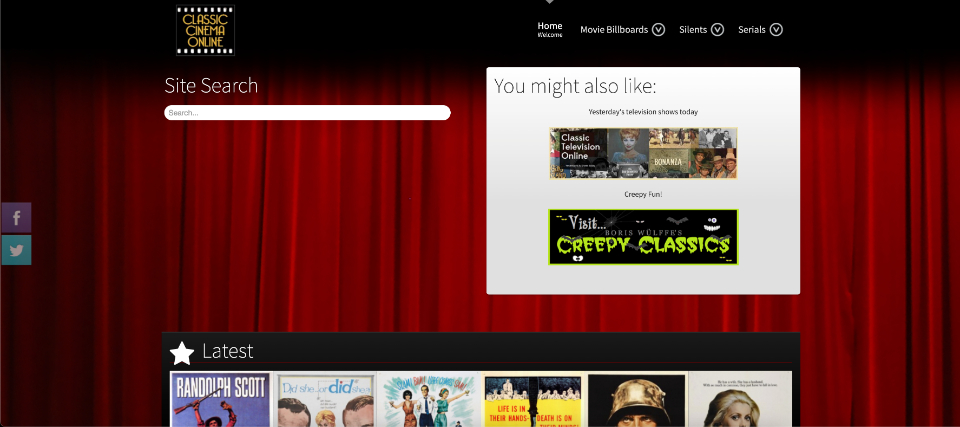Click the "Latest" section heading
The height and width of the screenshot is (427, 960).
coord(227,351)
